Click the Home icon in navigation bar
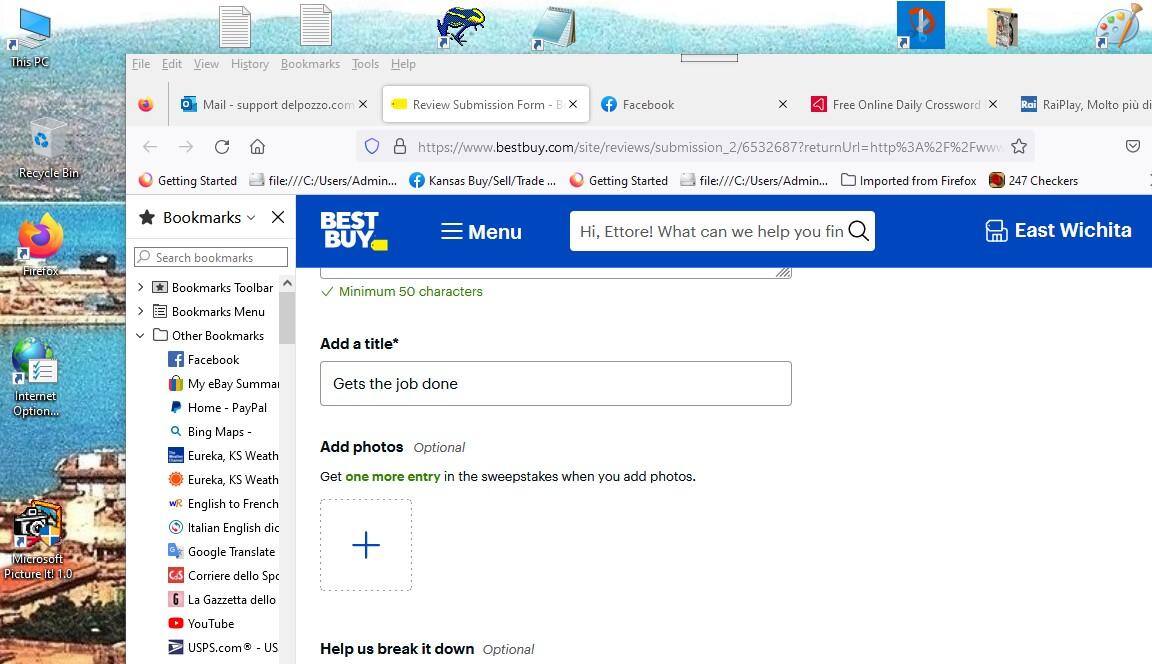This screenshot has height=664, width=1152. coord(257,147)
